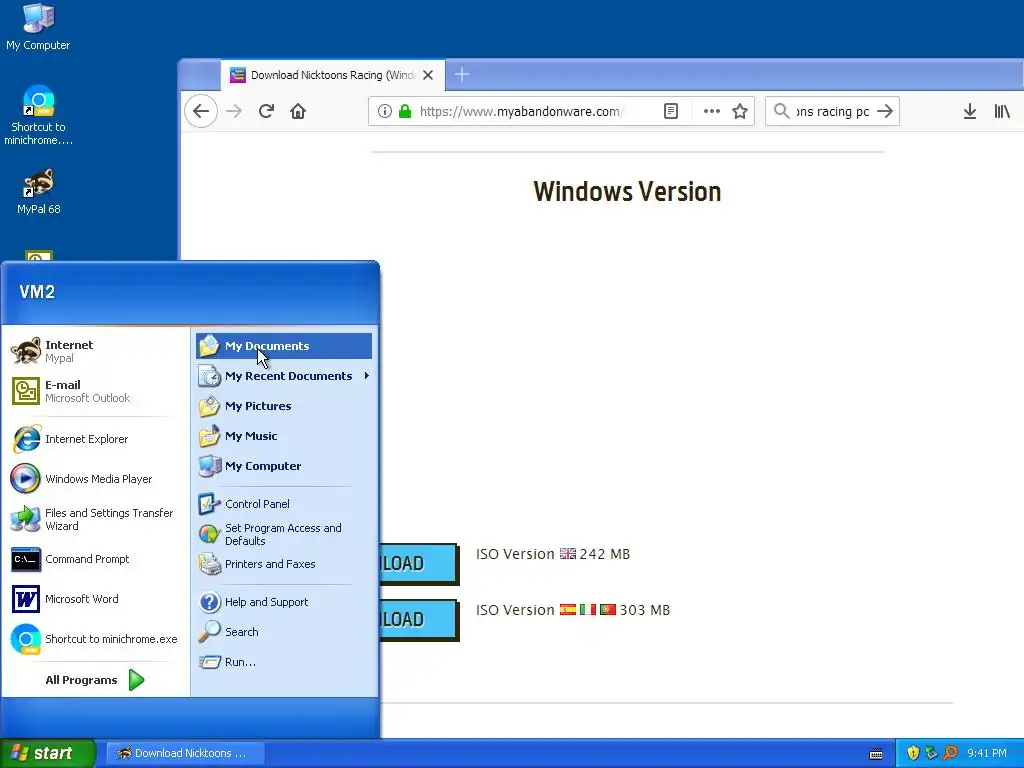1024x768 pixels.
Task: Click the green network tray icon
Action: tap(932, 753)
